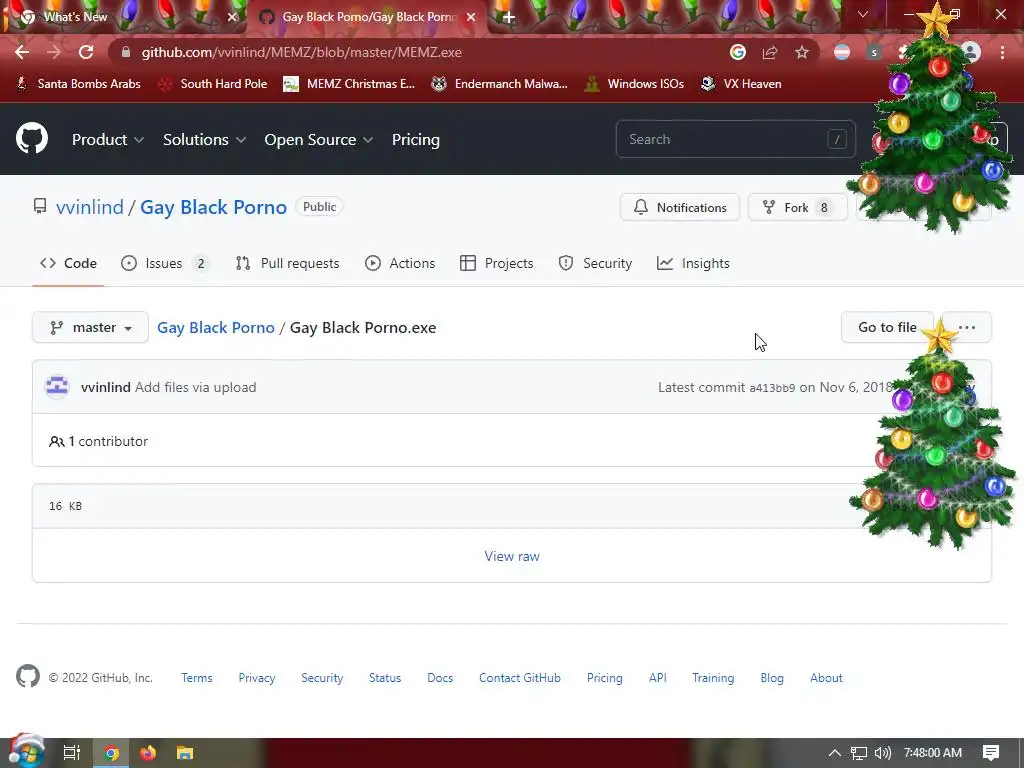The width and height of the screenshot is (1024, 768).
Task: Bookmark page with star icon
Action: (802, 52)
